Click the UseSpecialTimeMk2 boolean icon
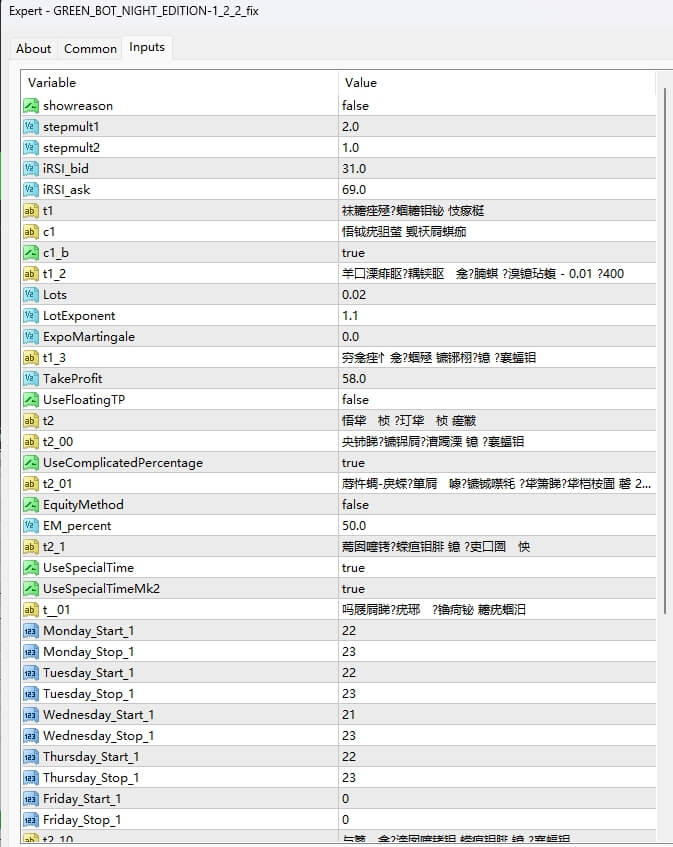 click(31, 589)
